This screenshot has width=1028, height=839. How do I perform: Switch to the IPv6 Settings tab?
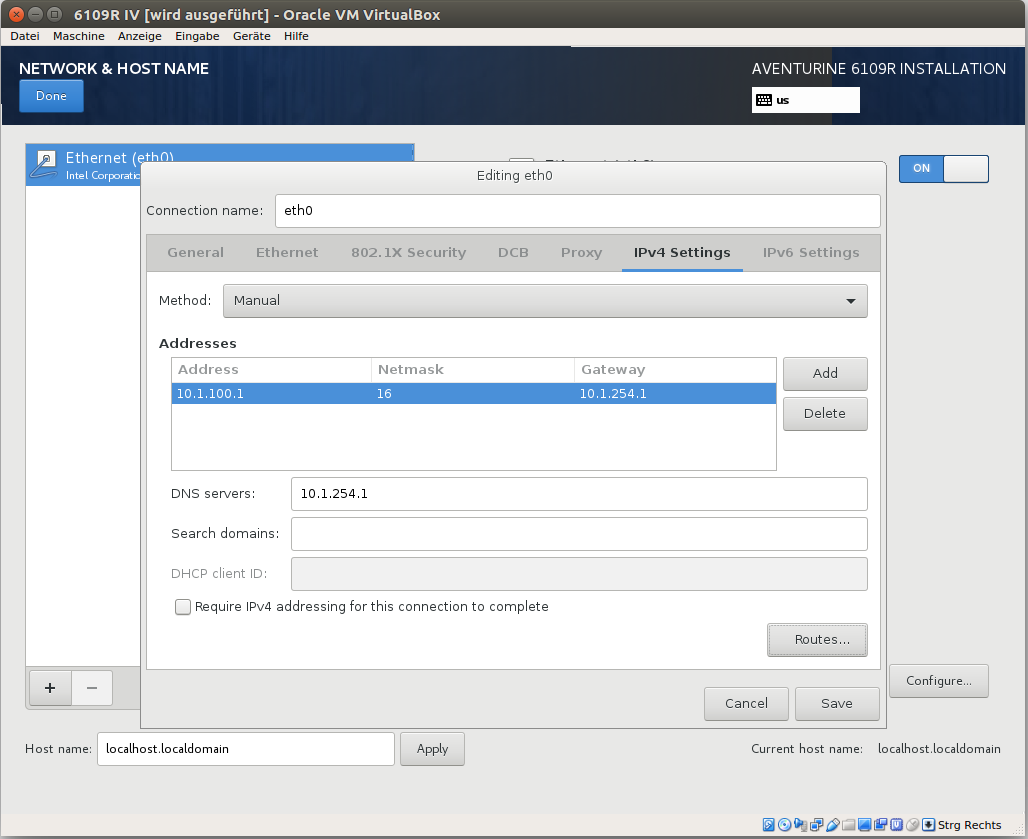tap(811, 253)
